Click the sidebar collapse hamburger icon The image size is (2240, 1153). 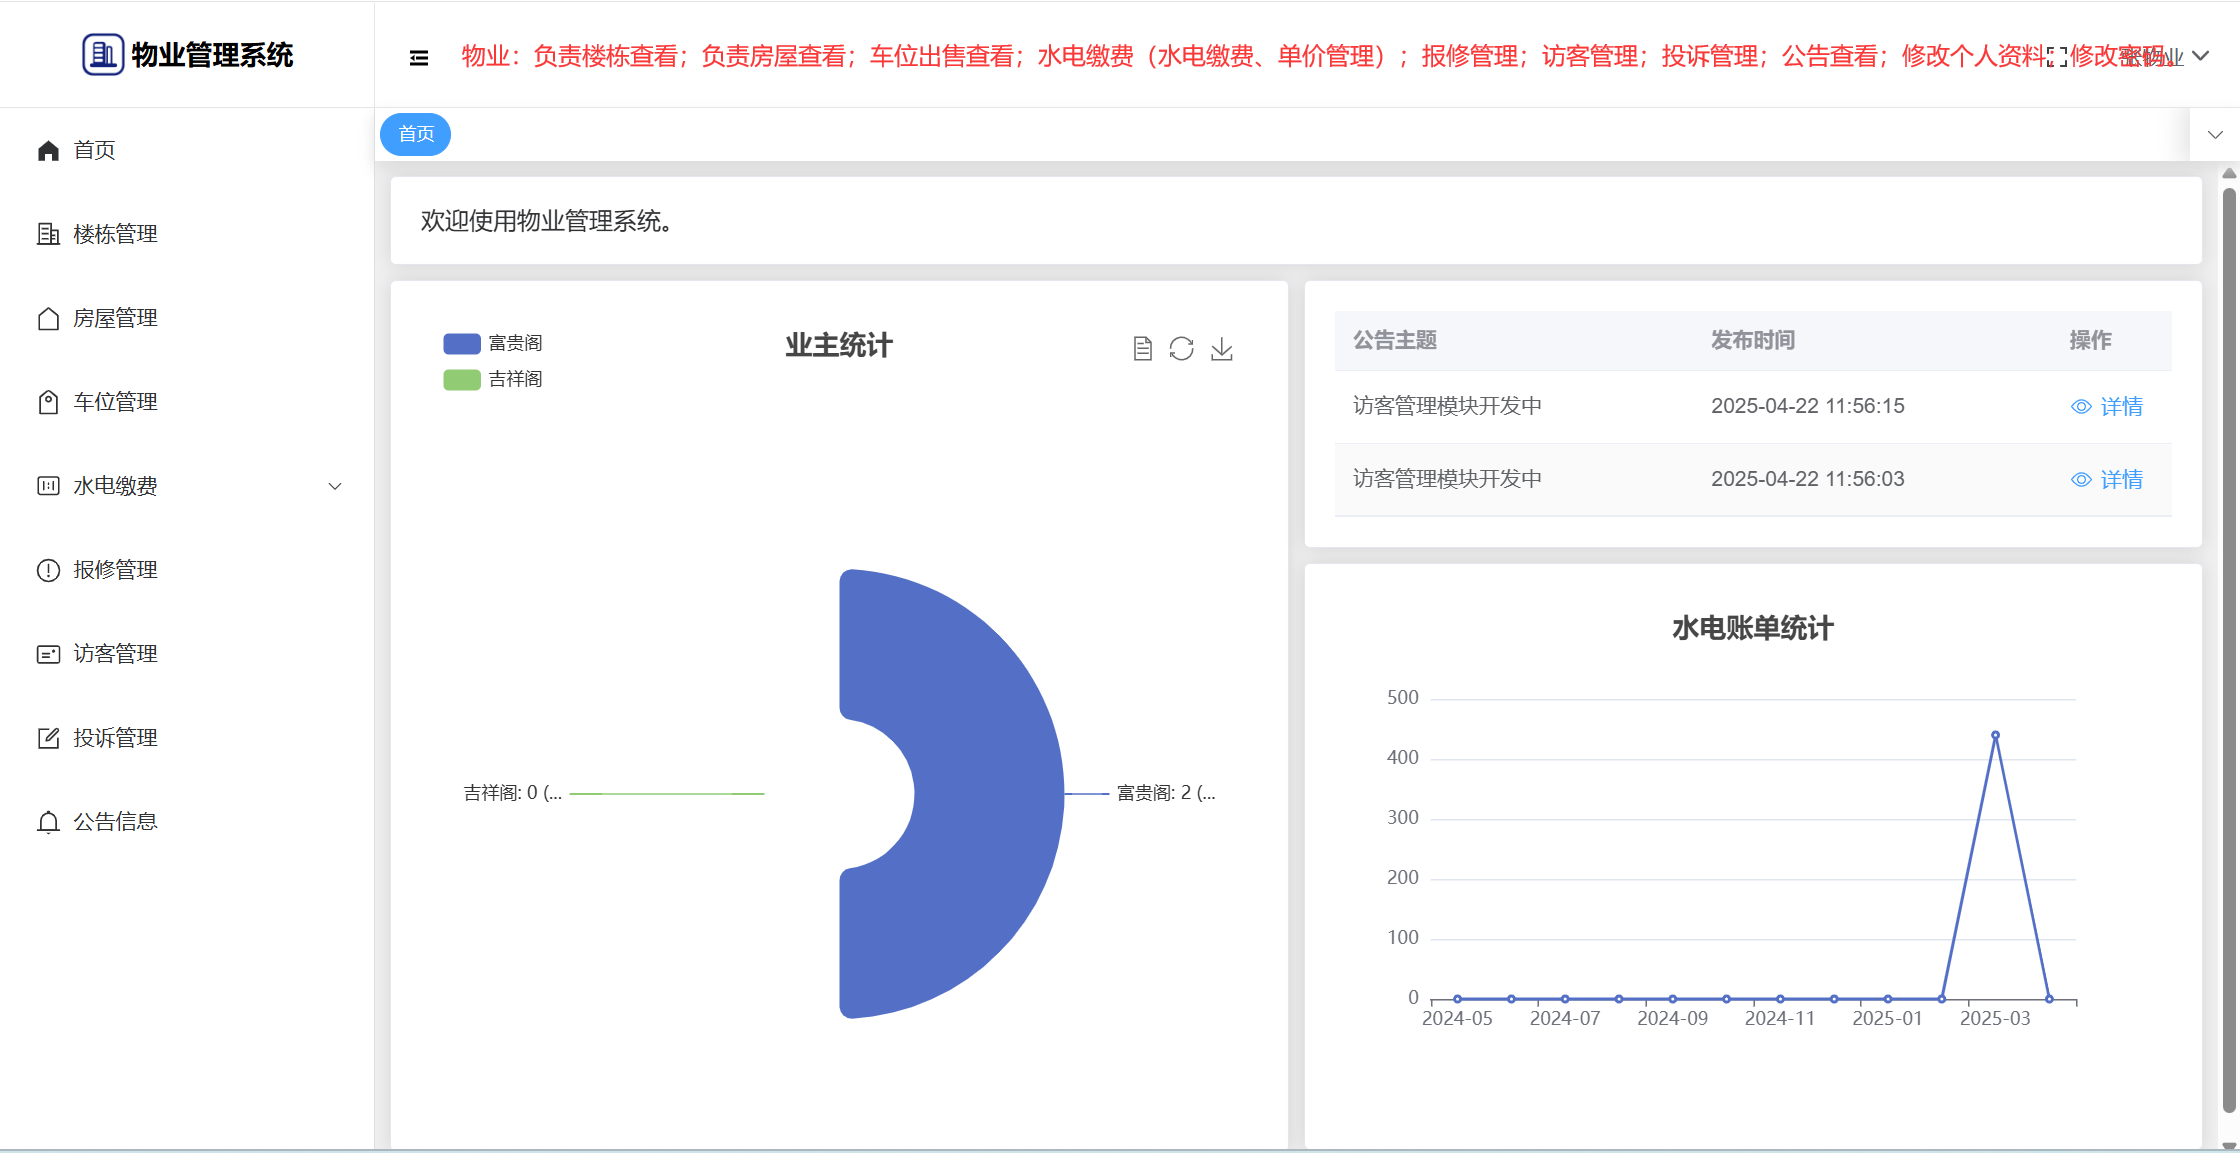[419, 58]
